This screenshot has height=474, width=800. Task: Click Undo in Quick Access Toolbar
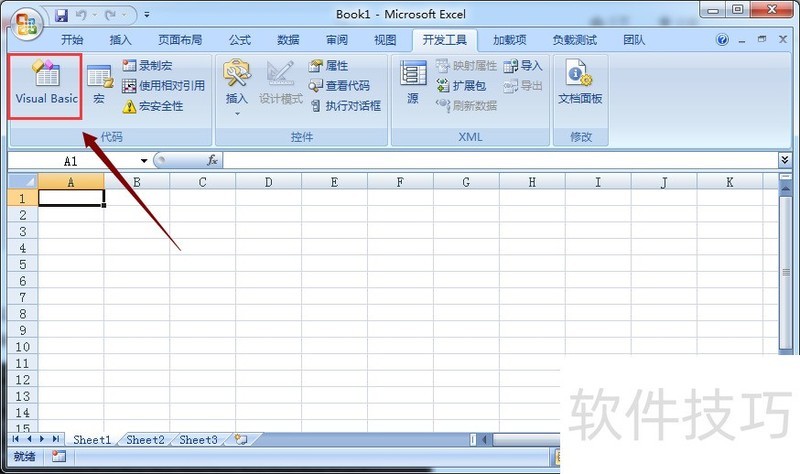pos(81,15)
